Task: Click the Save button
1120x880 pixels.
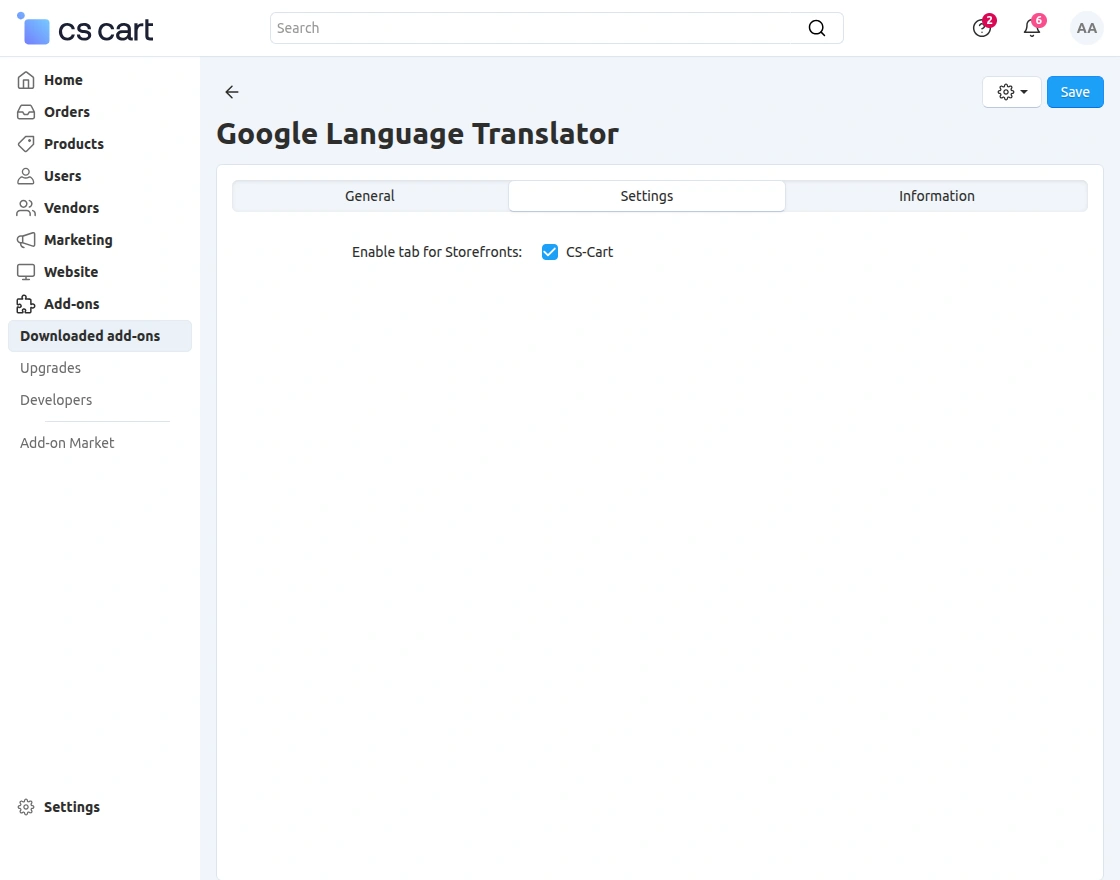Action: pos(1075,92)
